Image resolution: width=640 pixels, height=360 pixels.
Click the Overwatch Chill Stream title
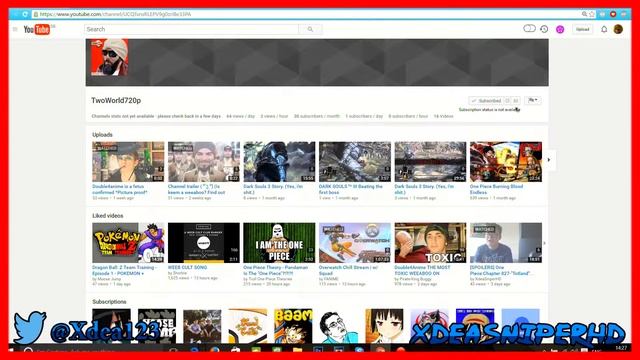pos(348,270)
